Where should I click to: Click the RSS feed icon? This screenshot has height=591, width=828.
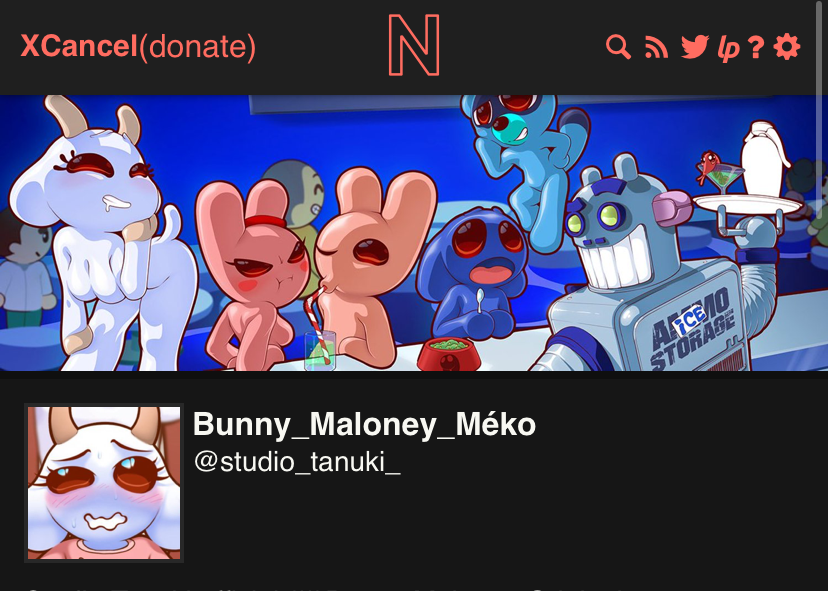click(x=656, y=47)
